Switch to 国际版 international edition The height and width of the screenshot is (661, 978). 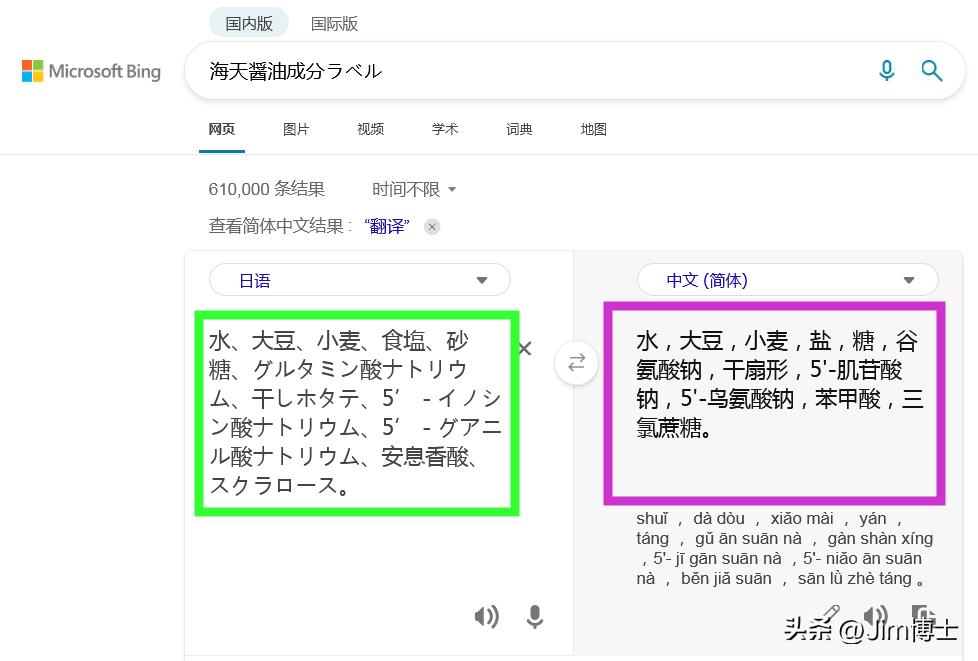pyautogui.click(x=334, y=23)
